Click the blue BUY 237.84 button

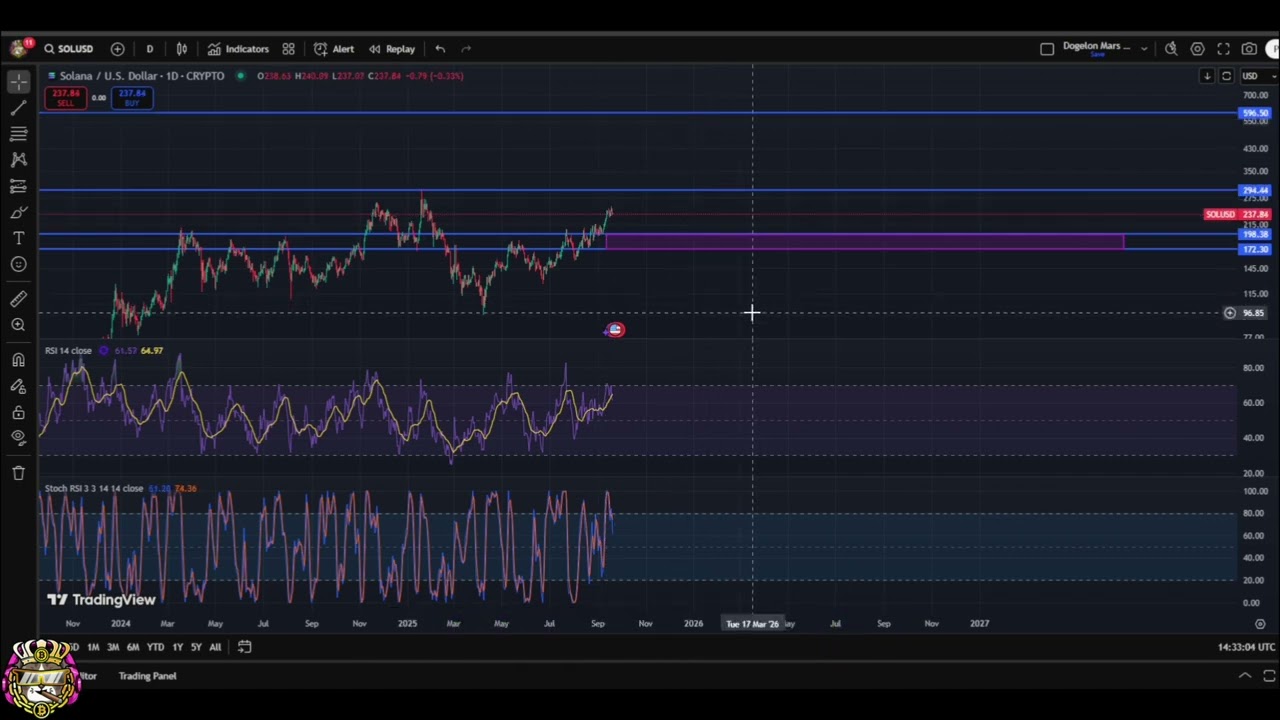(x=132, y=97)
